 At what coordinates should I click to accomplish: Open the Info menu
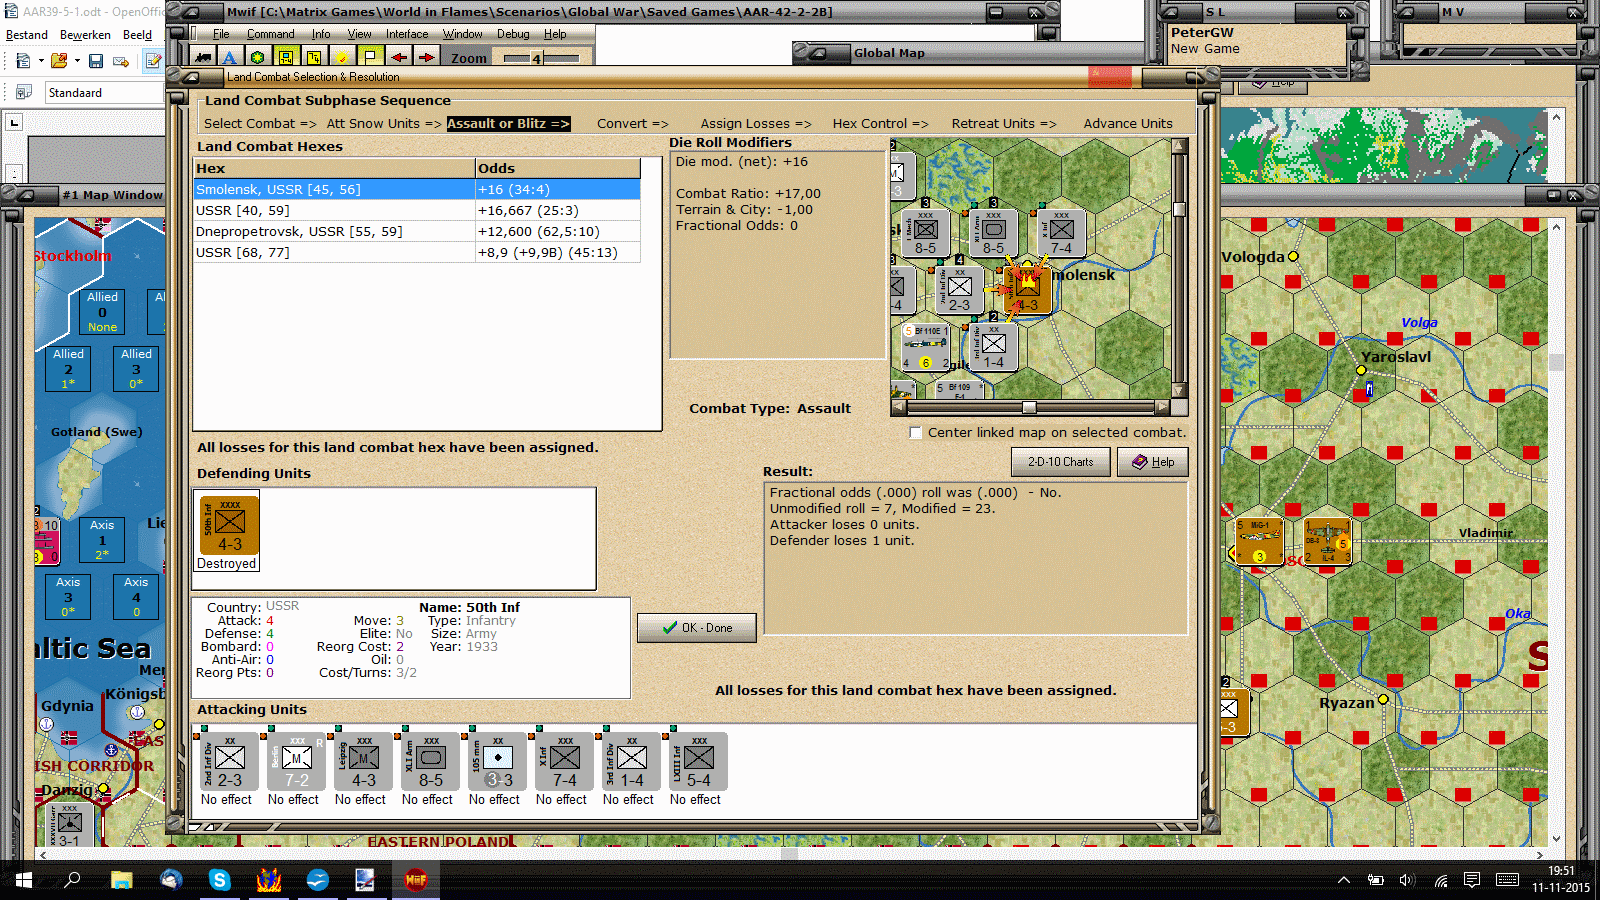click(320, 34)
